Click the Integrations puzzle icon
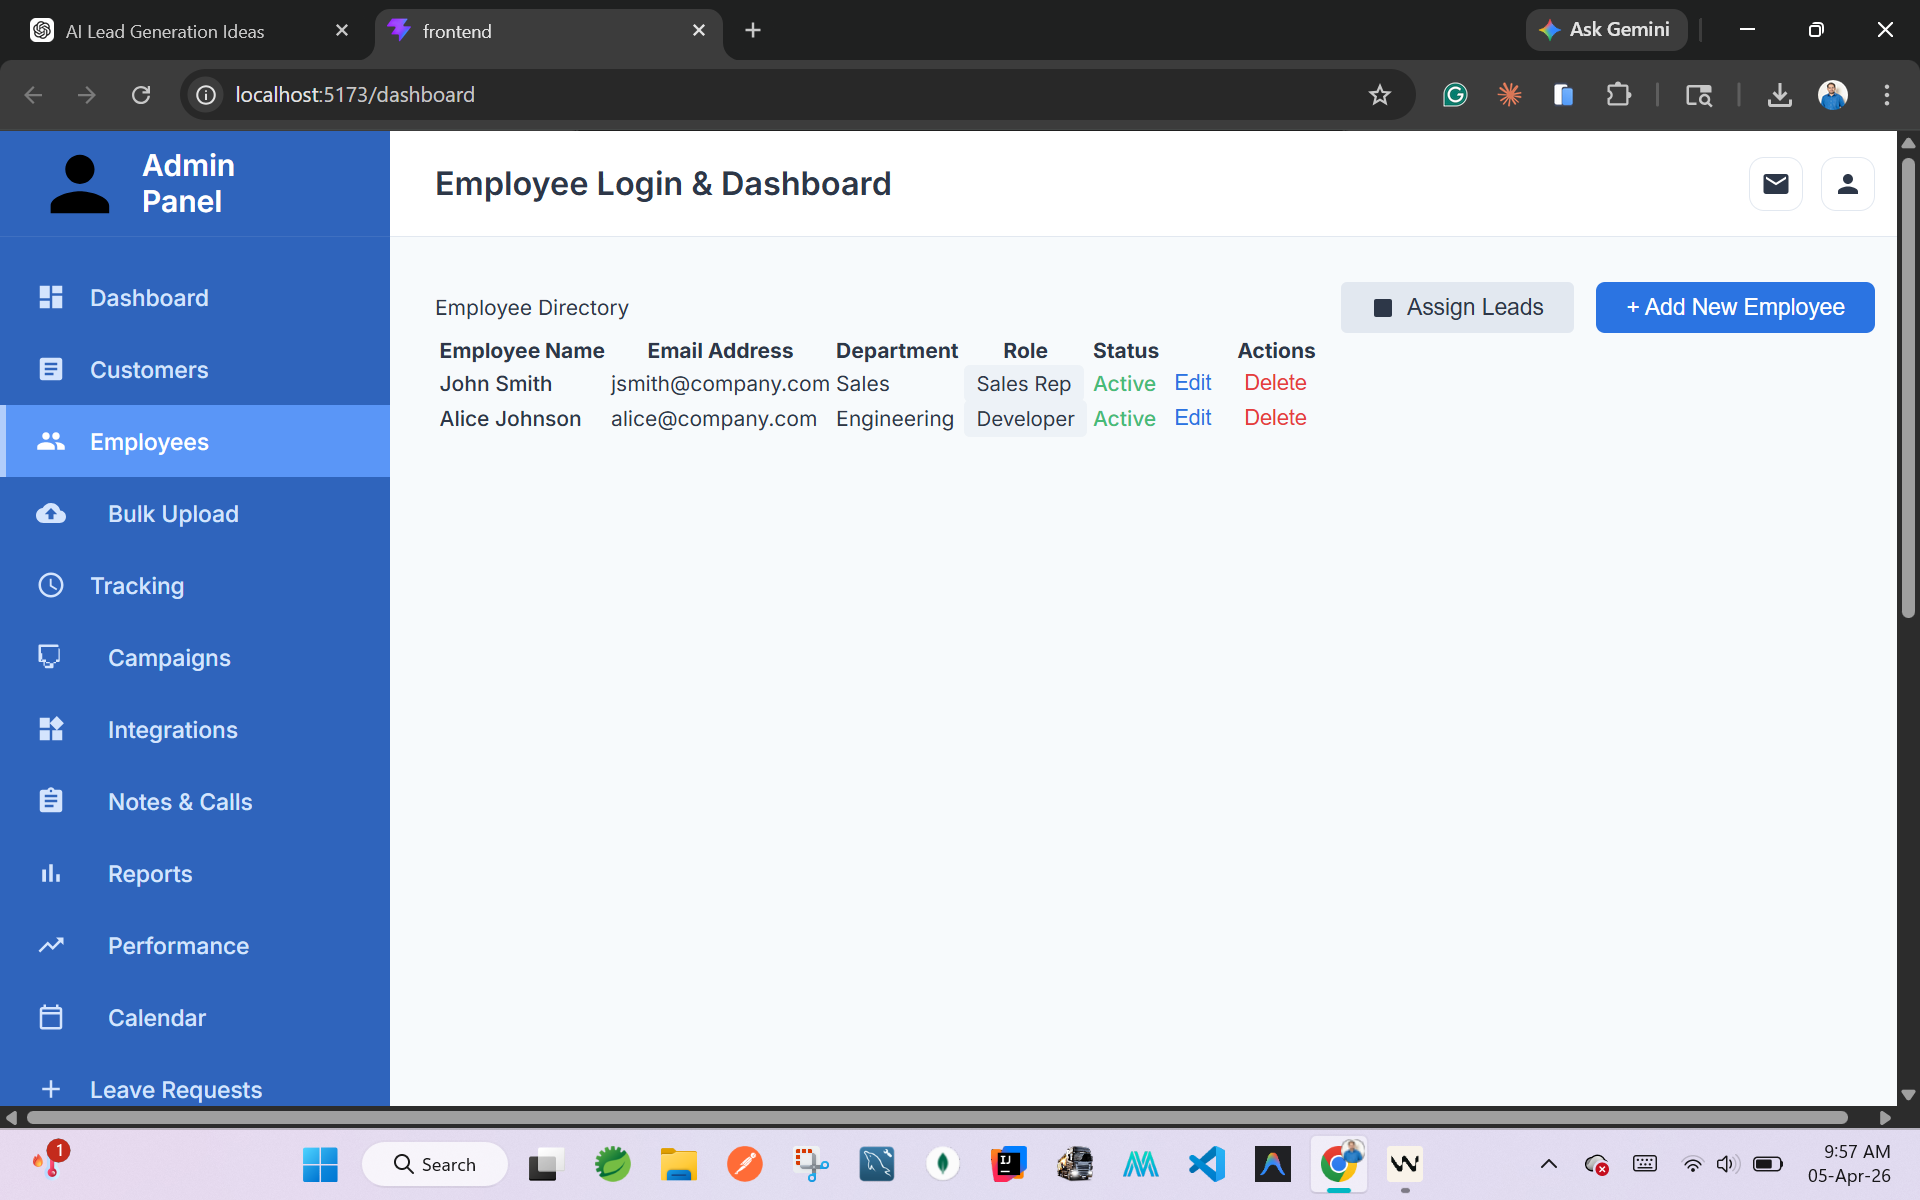This screenshot has width=1920, height=1200. point(51,729)
